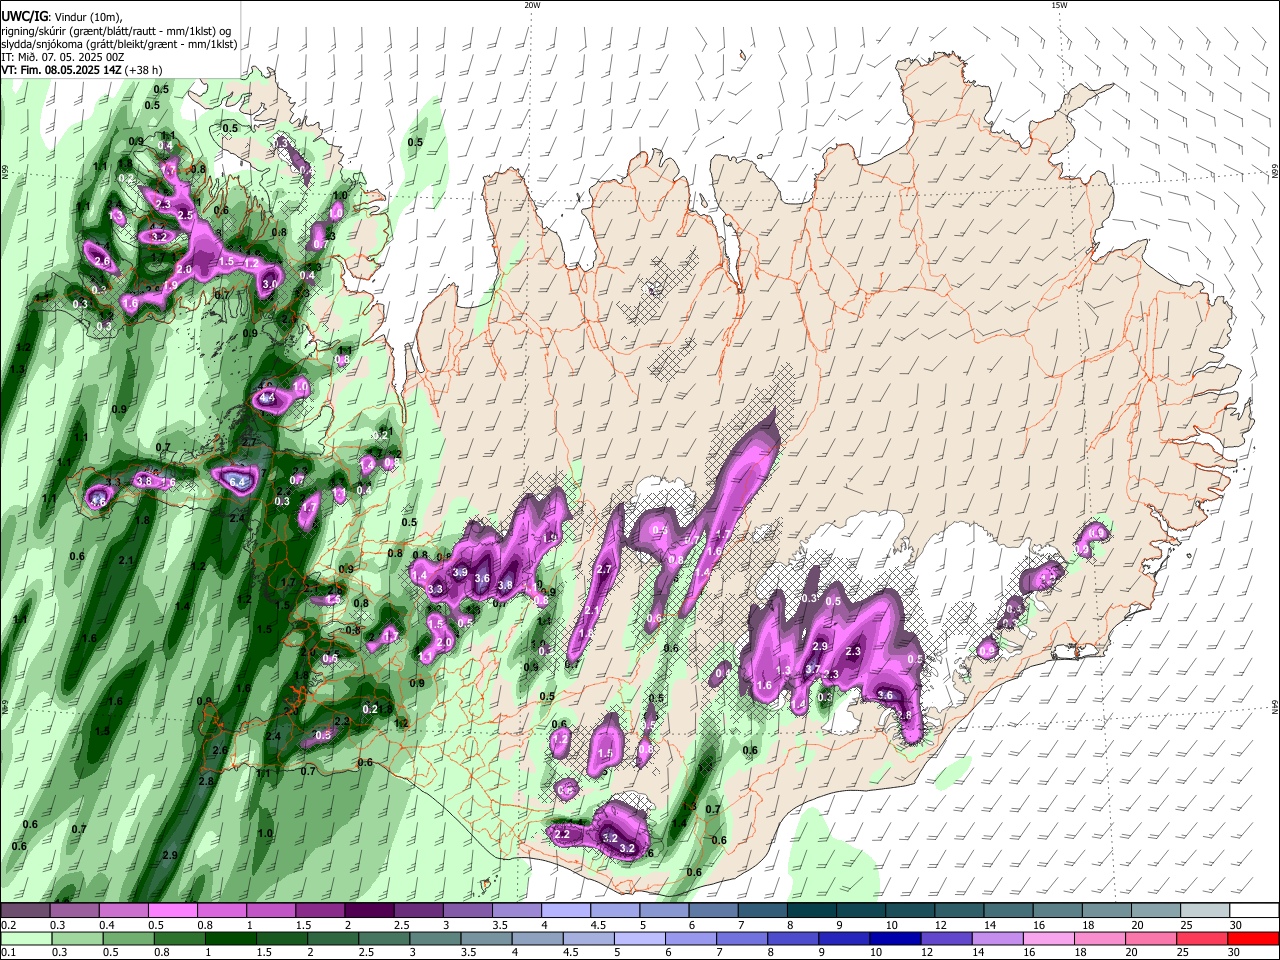
Task: Pick the 0.2 swatch in the purple snow scale
Action: (25, 911)
